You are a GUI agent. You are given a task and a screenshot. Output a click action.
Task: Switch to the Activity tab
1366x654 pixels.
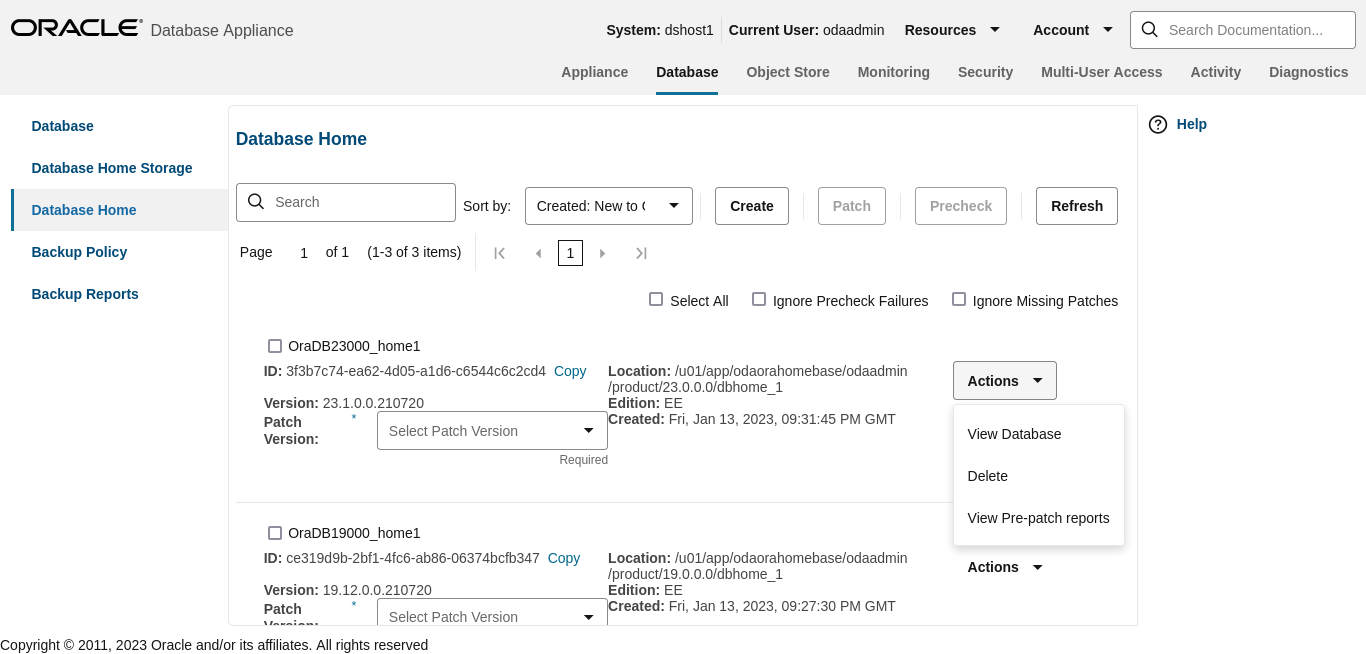coord(1216,72)
